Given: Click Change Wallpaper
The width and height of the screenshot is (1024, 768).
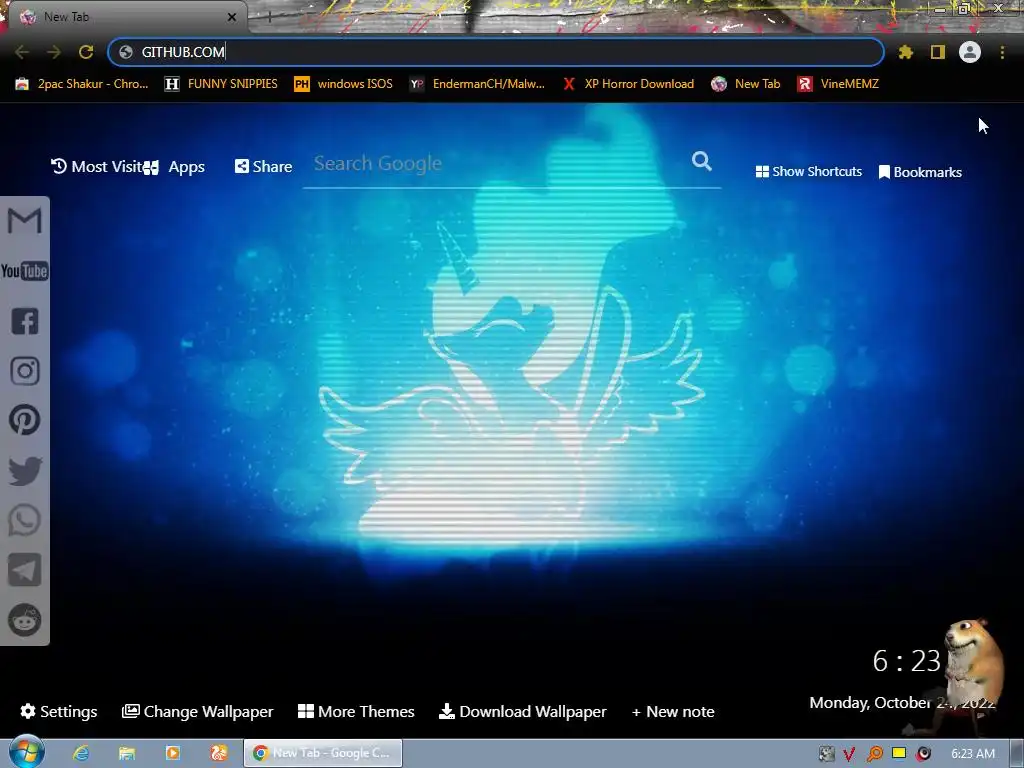Looking at the screenshot, I should pos(197,711).
